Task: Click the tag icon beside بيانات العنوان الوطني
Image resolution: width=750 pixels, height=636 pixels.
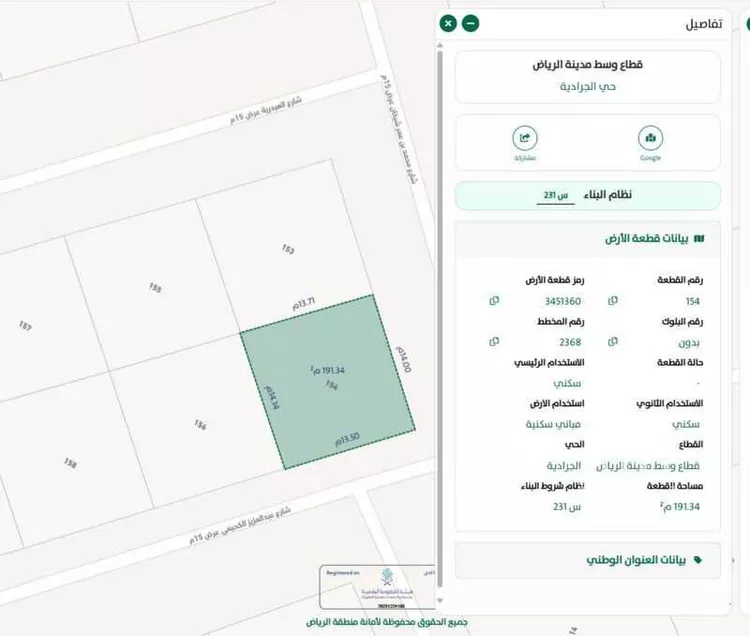Action: click(698, 560)
